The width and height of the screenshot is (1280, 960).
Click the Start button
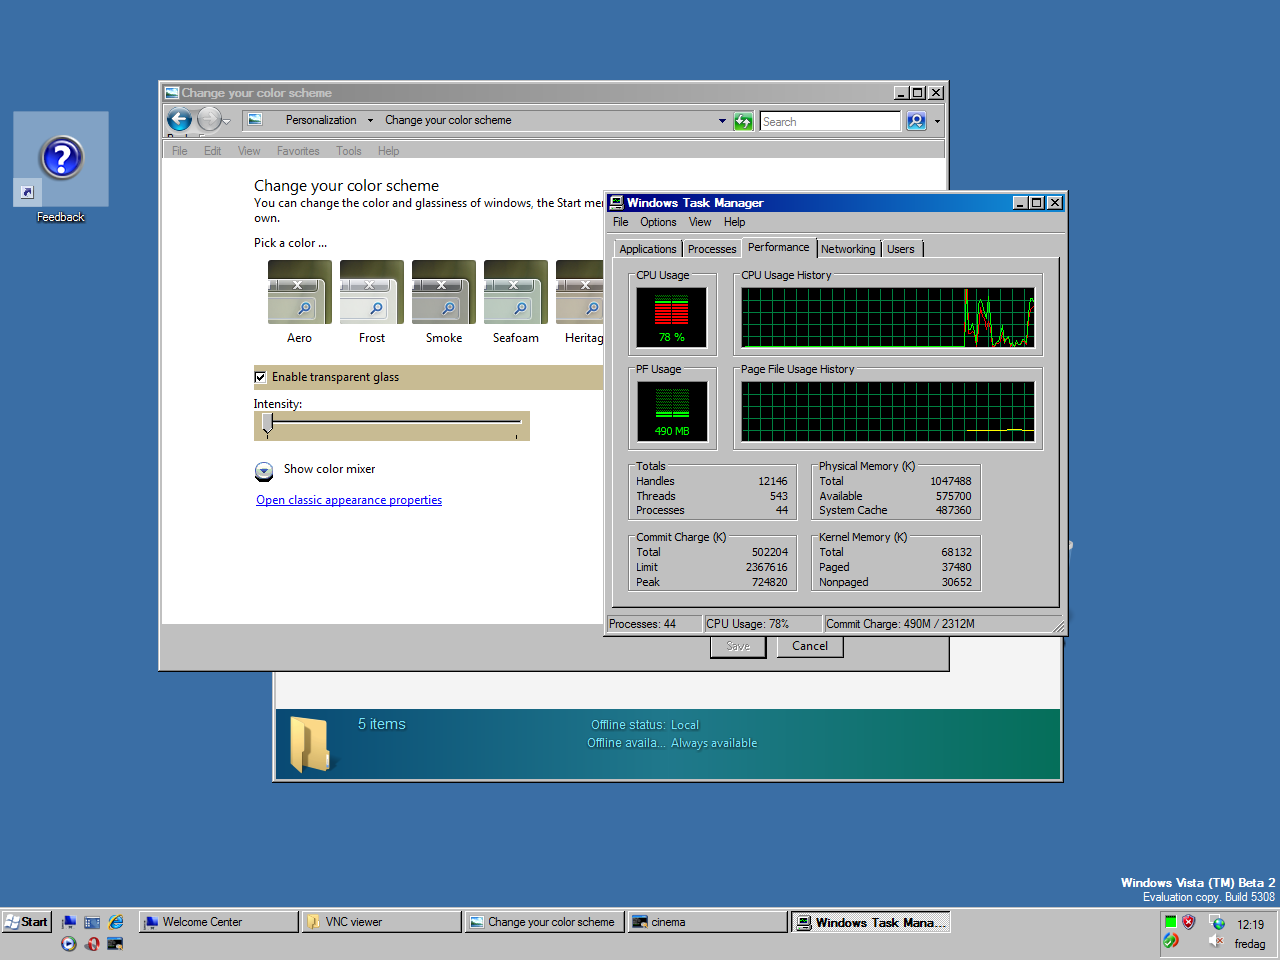point(26,922)
